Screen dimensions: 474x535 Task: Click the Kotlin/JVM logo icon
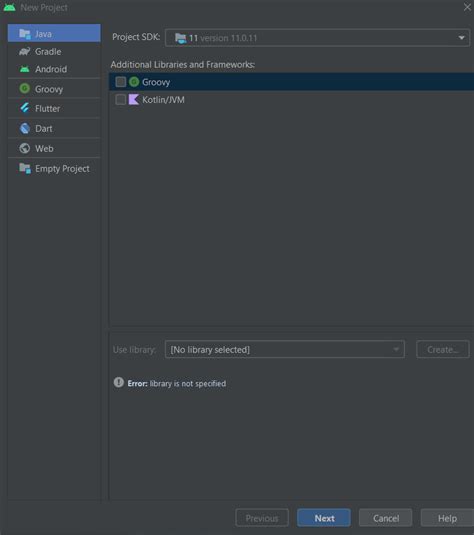pos(133,100)
